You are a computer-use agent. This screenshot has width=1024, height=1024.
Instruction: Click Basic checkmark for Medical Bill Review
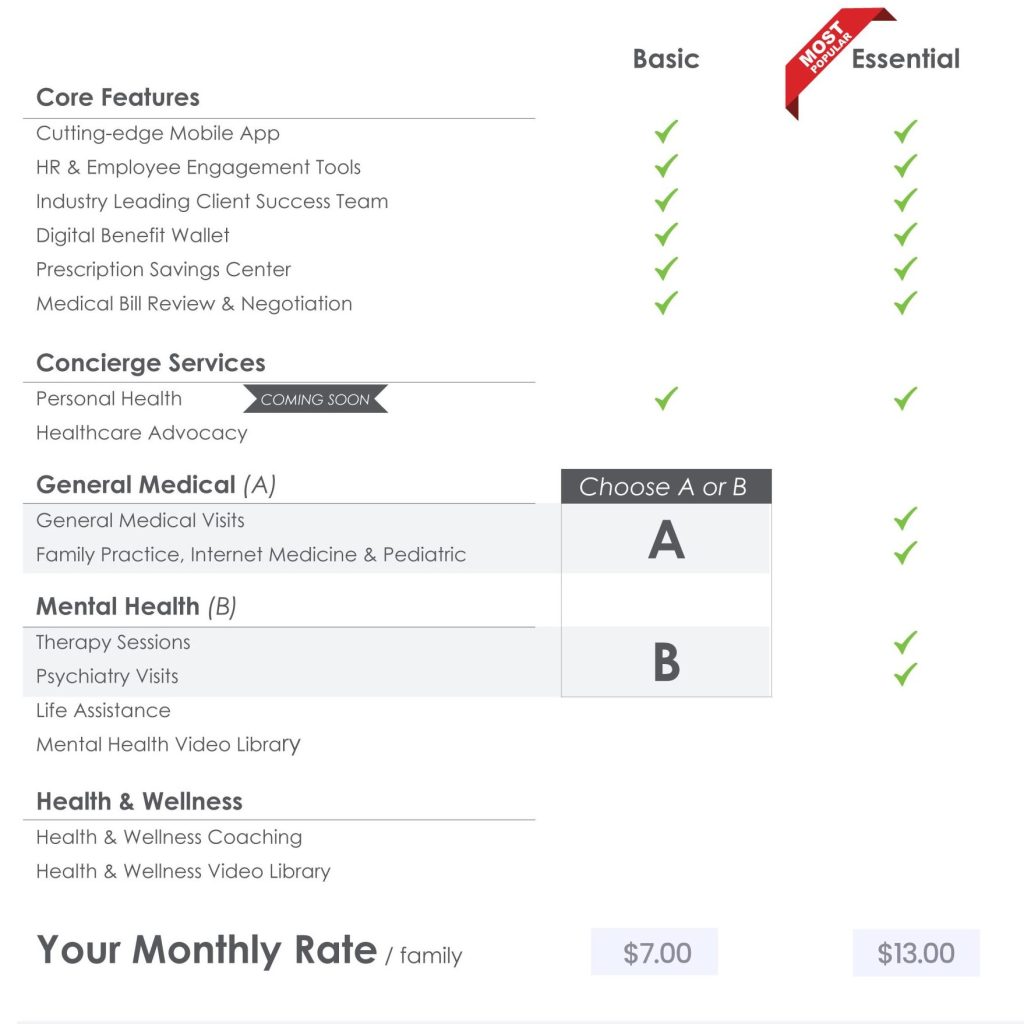point(666,302)
